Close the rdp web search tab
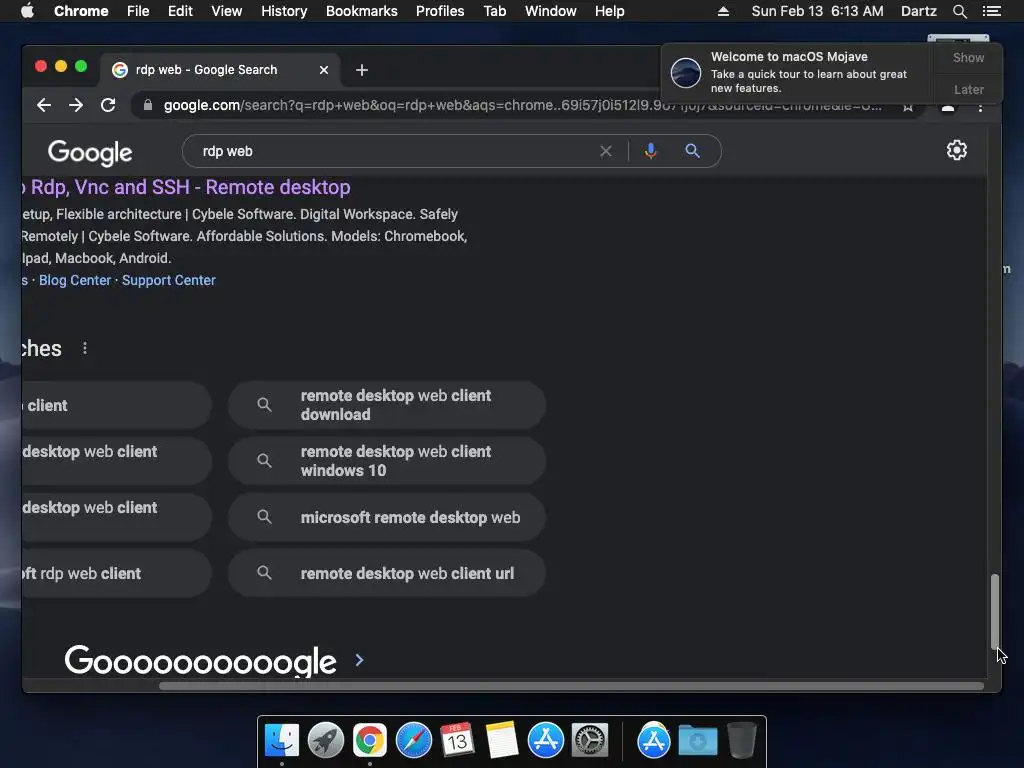Image resolution: width=1024 pixels, height=768 pixels. pos(324,70)
